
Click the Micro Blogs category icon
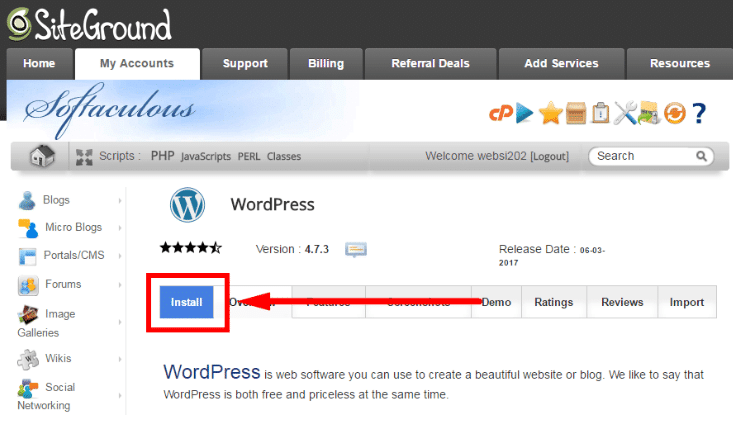[x=28, y=228]
